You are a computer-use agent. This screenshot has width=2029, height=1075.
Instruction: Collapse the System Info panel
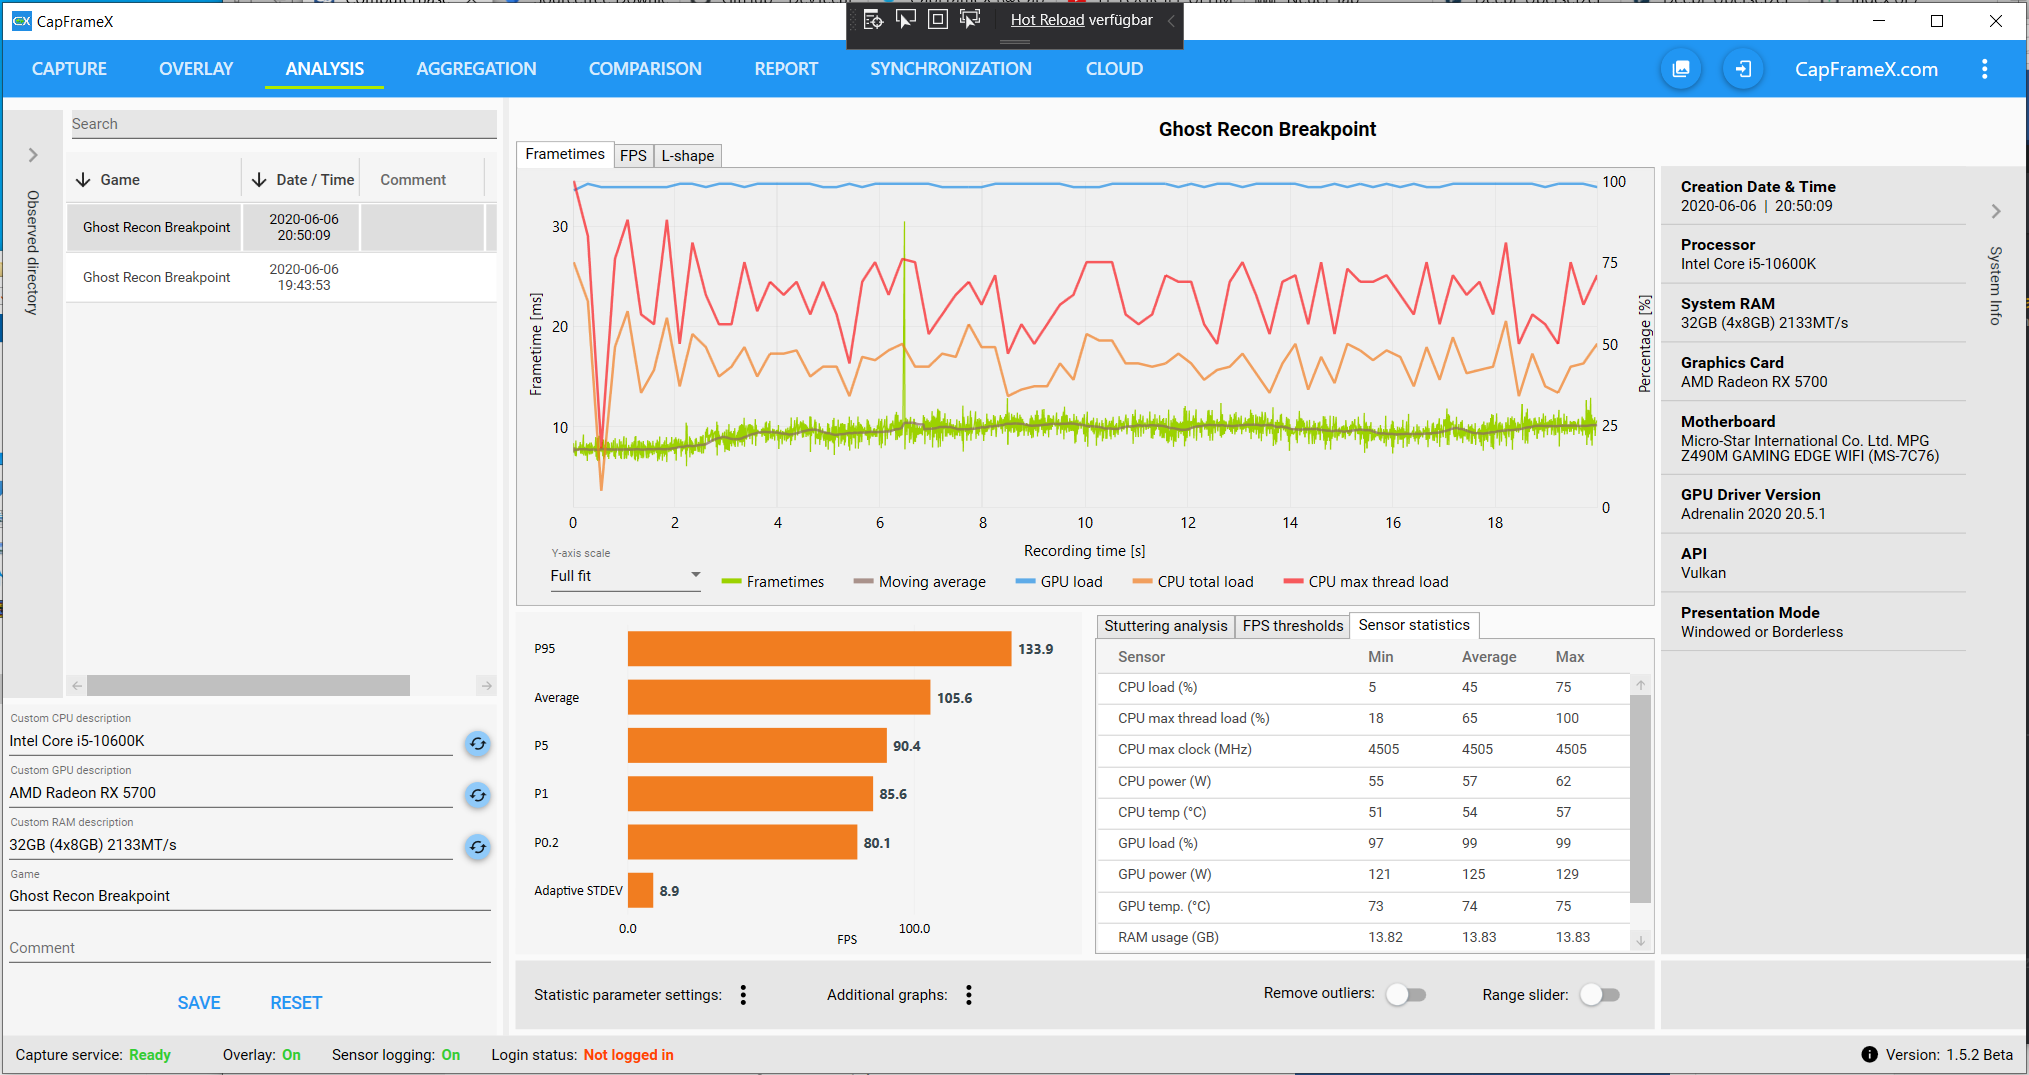(1996, 212)
